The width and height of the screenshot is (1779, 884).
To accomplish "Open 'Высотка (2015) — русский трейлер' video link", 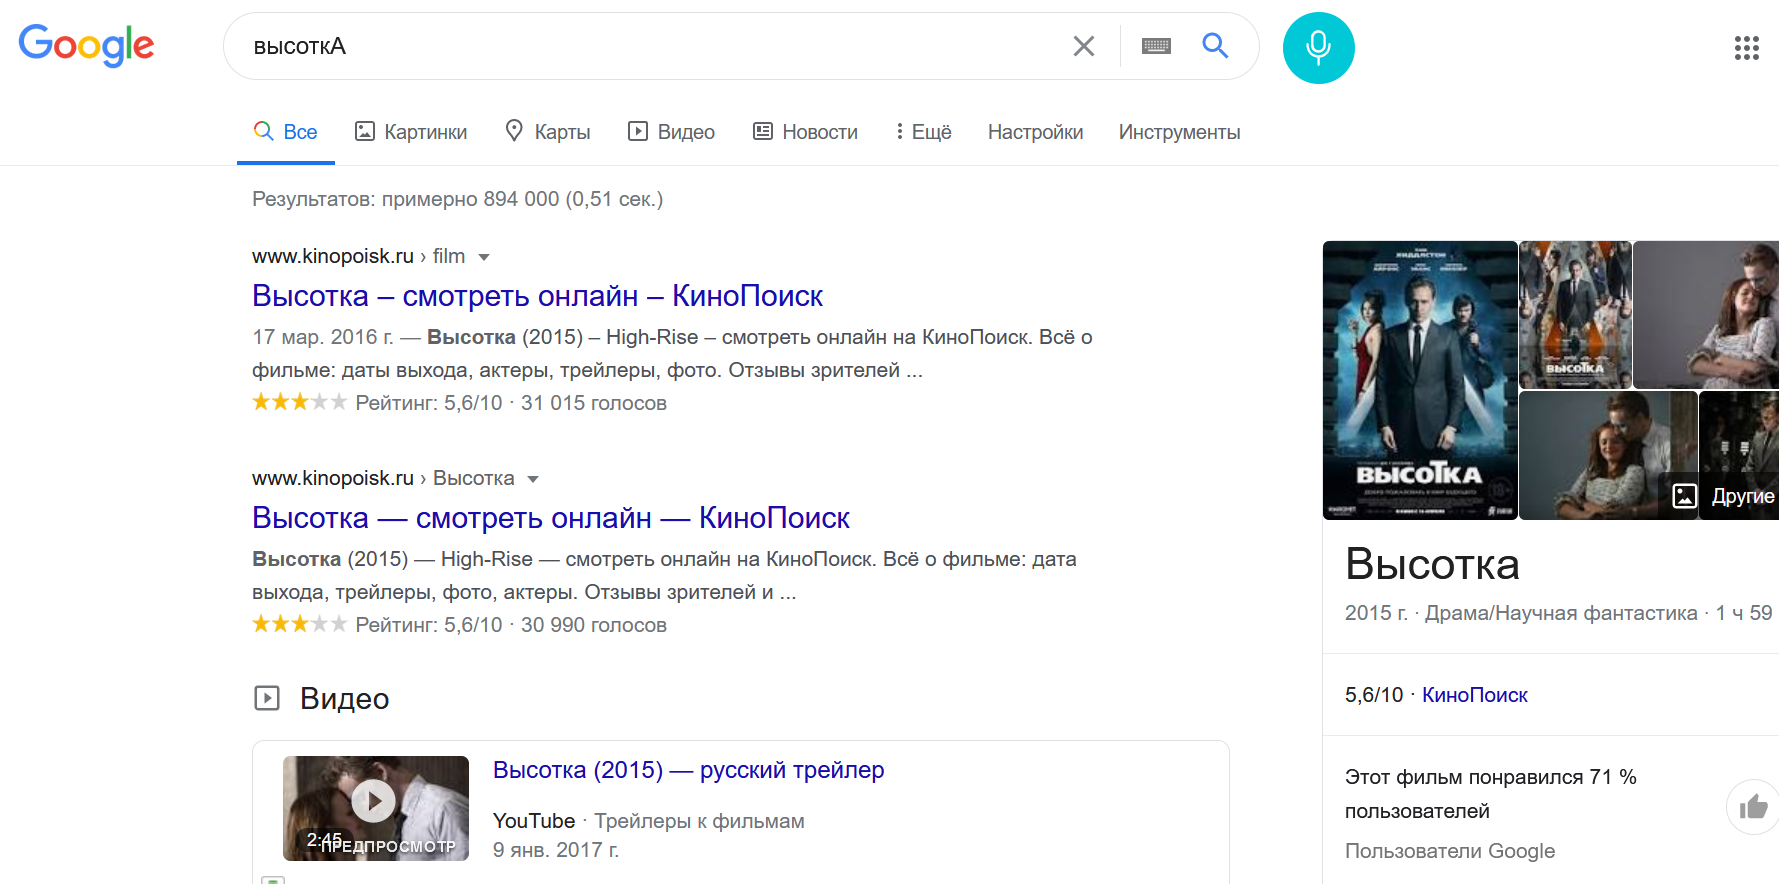I will coord(688,770).
